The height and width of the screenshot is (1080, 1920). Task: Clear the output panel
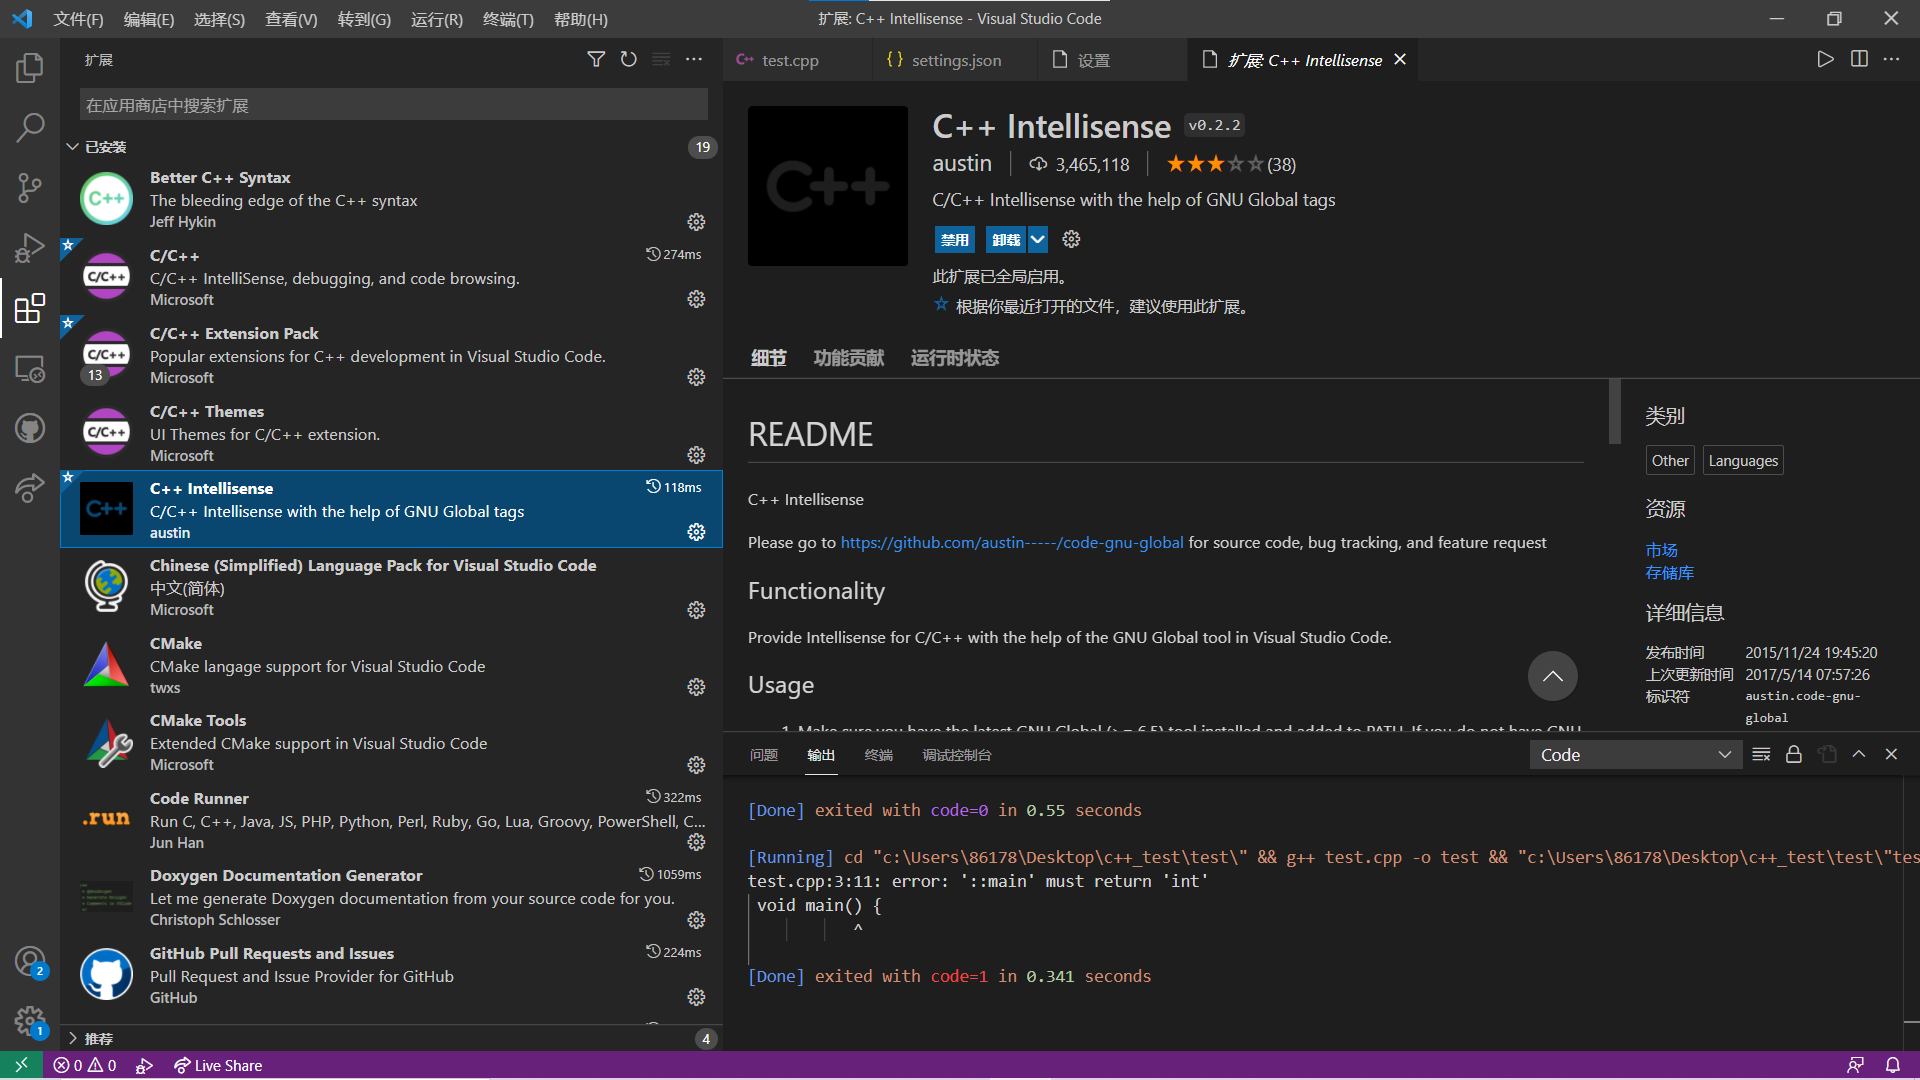[1761, 755]
